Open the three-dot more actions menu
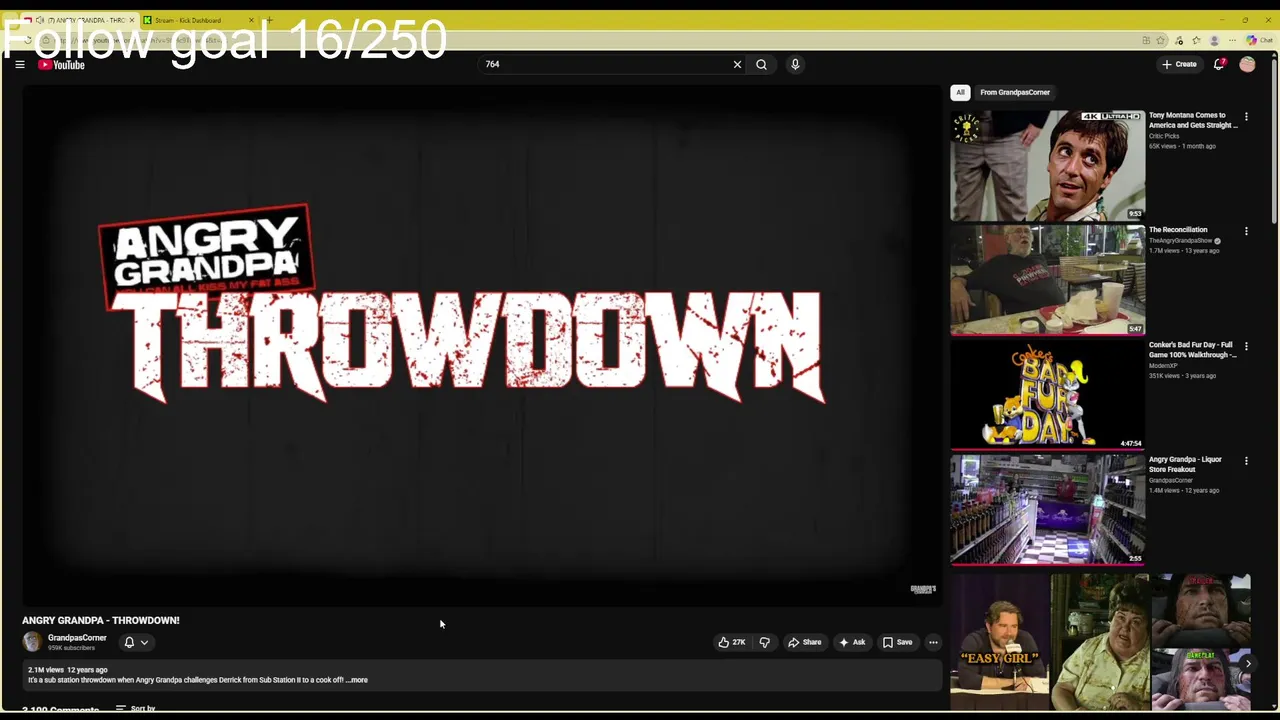 933,642
